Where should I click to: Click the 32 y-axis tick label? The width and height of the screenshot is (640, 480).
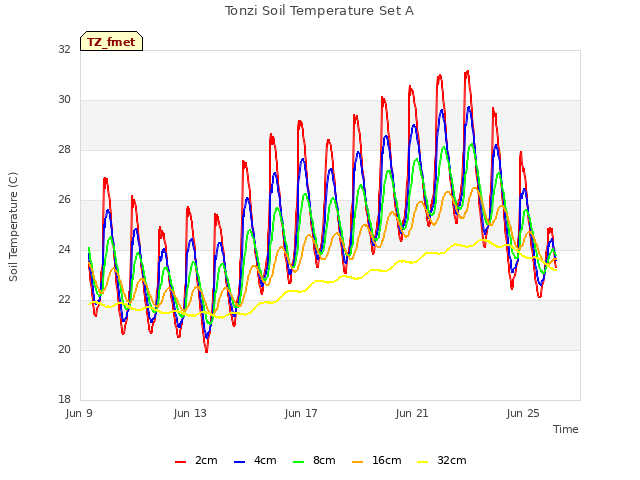tap(64, 49)
